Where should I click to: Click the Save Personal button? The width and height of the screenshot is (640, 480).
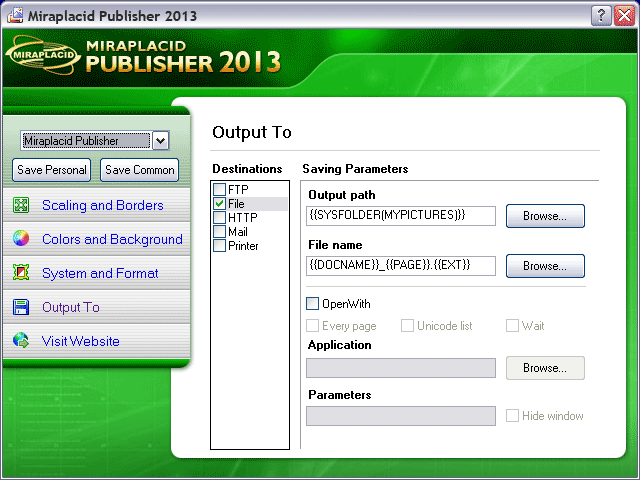point(51,170)
